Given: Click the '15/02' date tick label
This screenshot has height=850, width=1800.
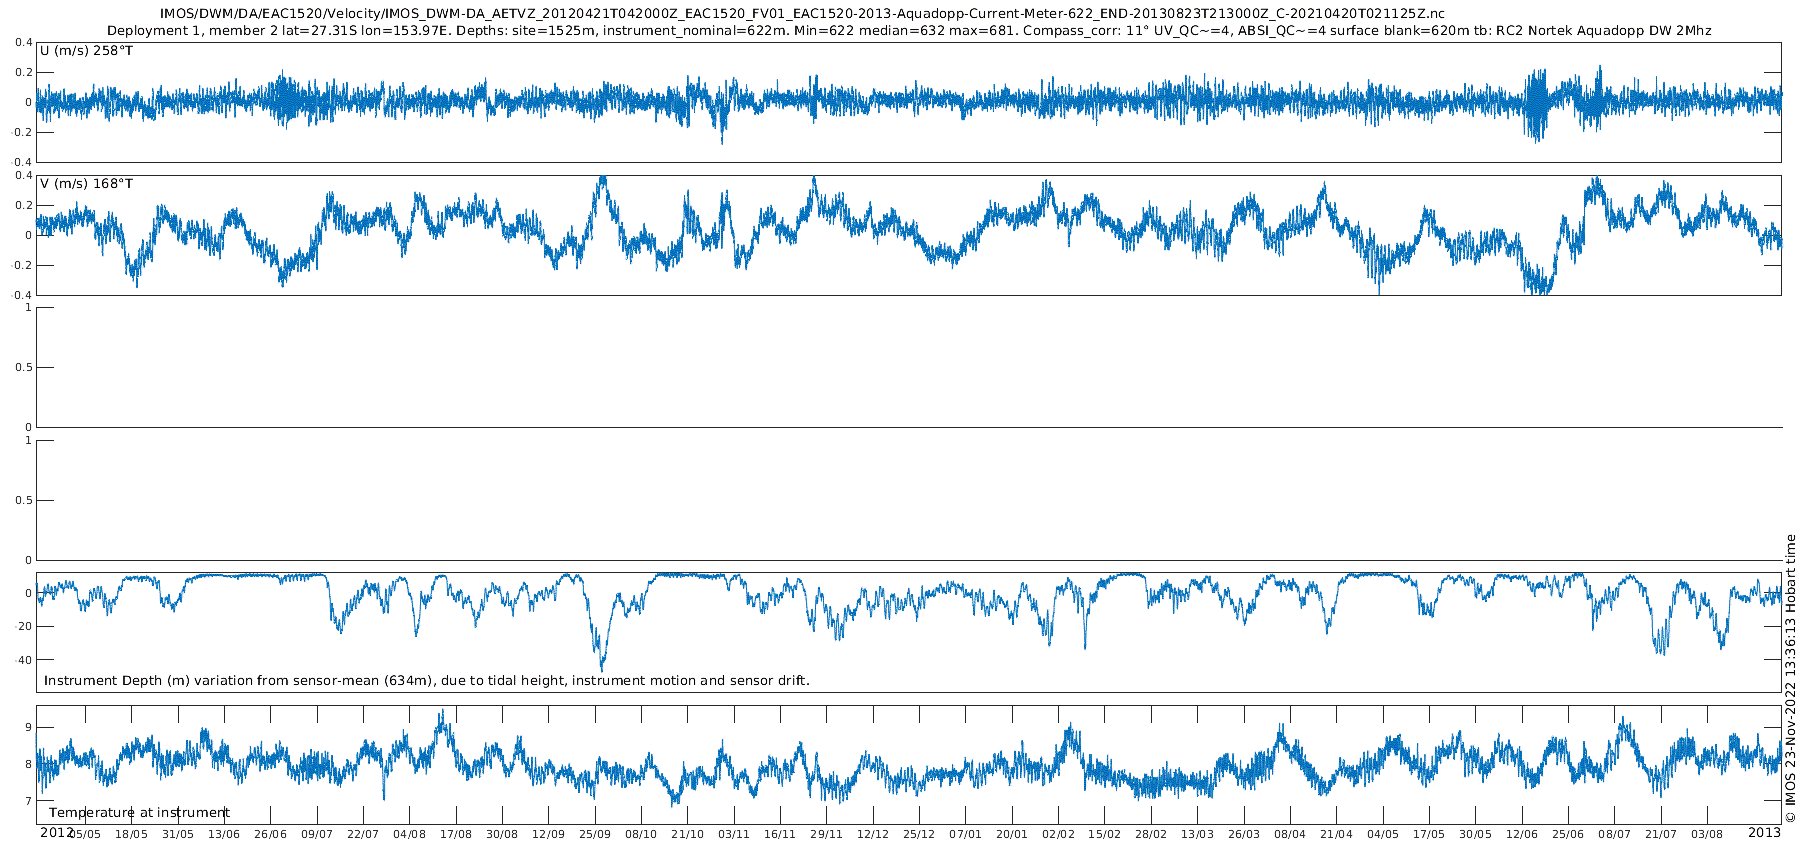Looking at the screenshot, I should (1104, 835).
